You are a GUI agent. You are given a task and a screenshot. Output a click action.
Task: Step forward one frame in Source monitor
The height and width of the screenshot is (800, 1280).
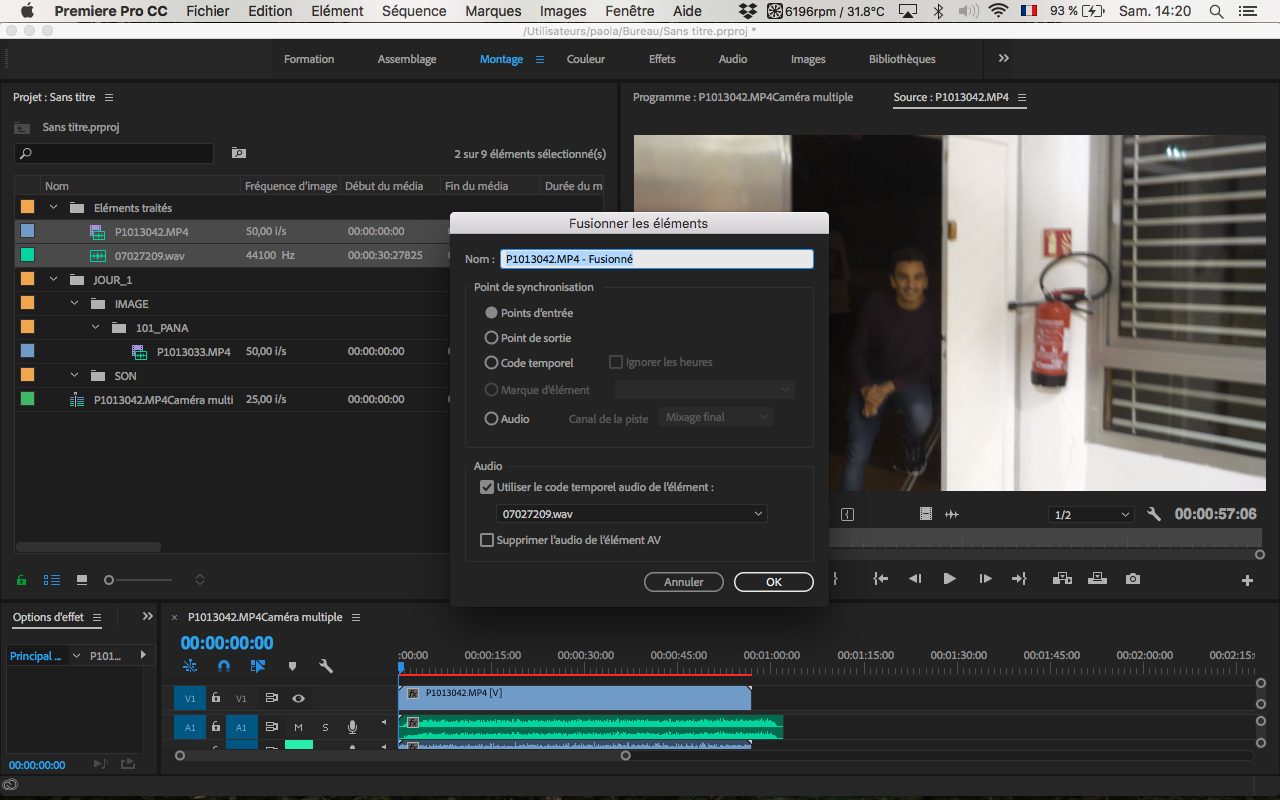tap(985, 579)
